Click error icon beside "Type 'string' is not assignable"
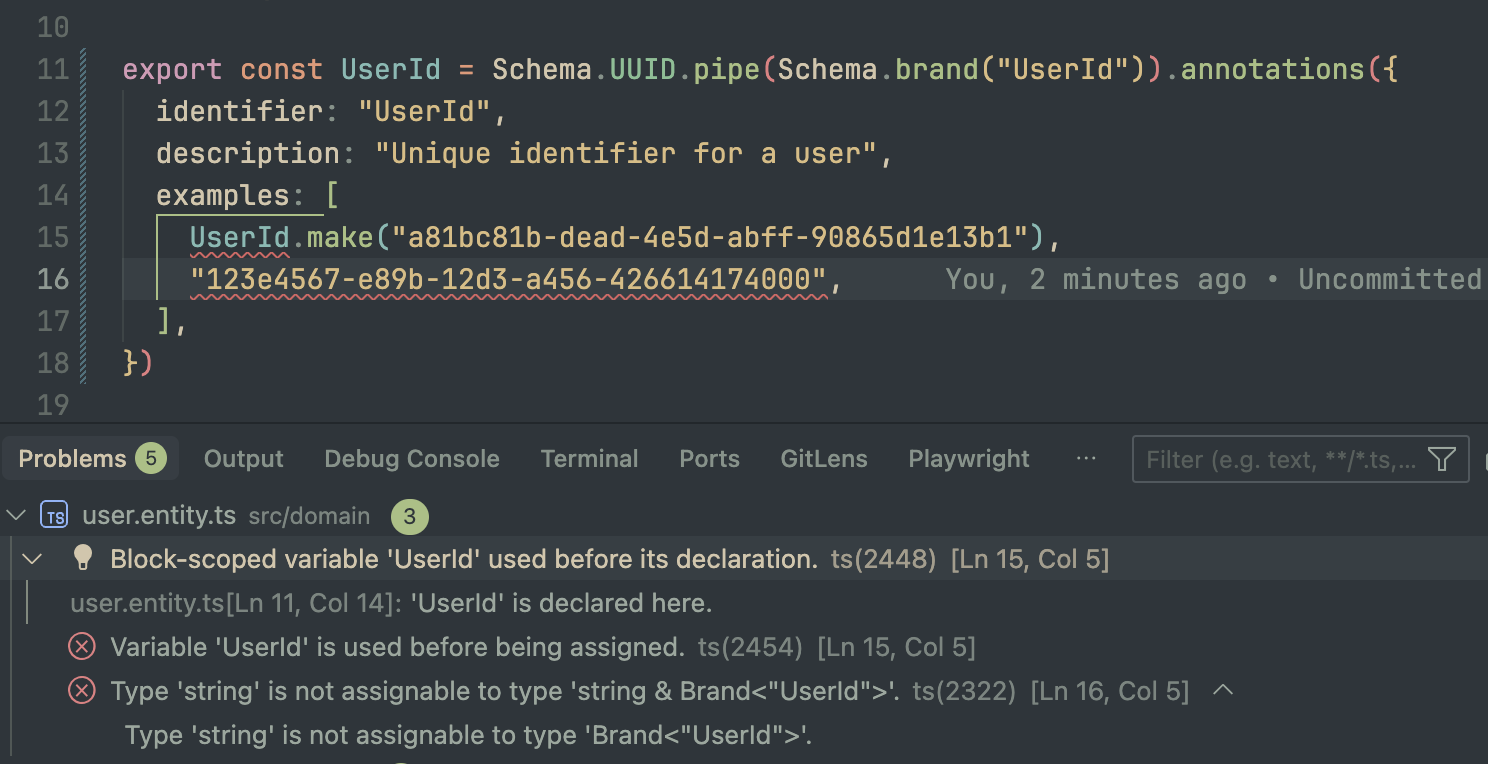The height and width of the screenshot is (764, 1488). 82,691
